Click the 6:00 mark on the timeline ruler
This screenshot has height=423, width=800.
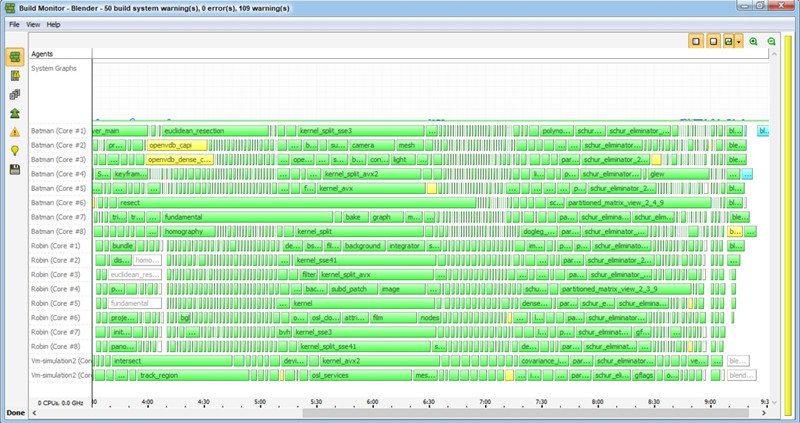pyautogui.click(x=372, y=403)
